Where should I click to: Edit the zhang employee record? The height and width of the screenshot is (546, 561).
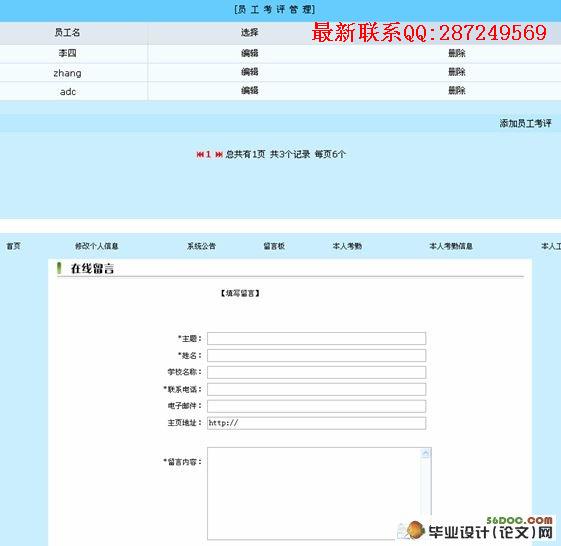[249, 72]
